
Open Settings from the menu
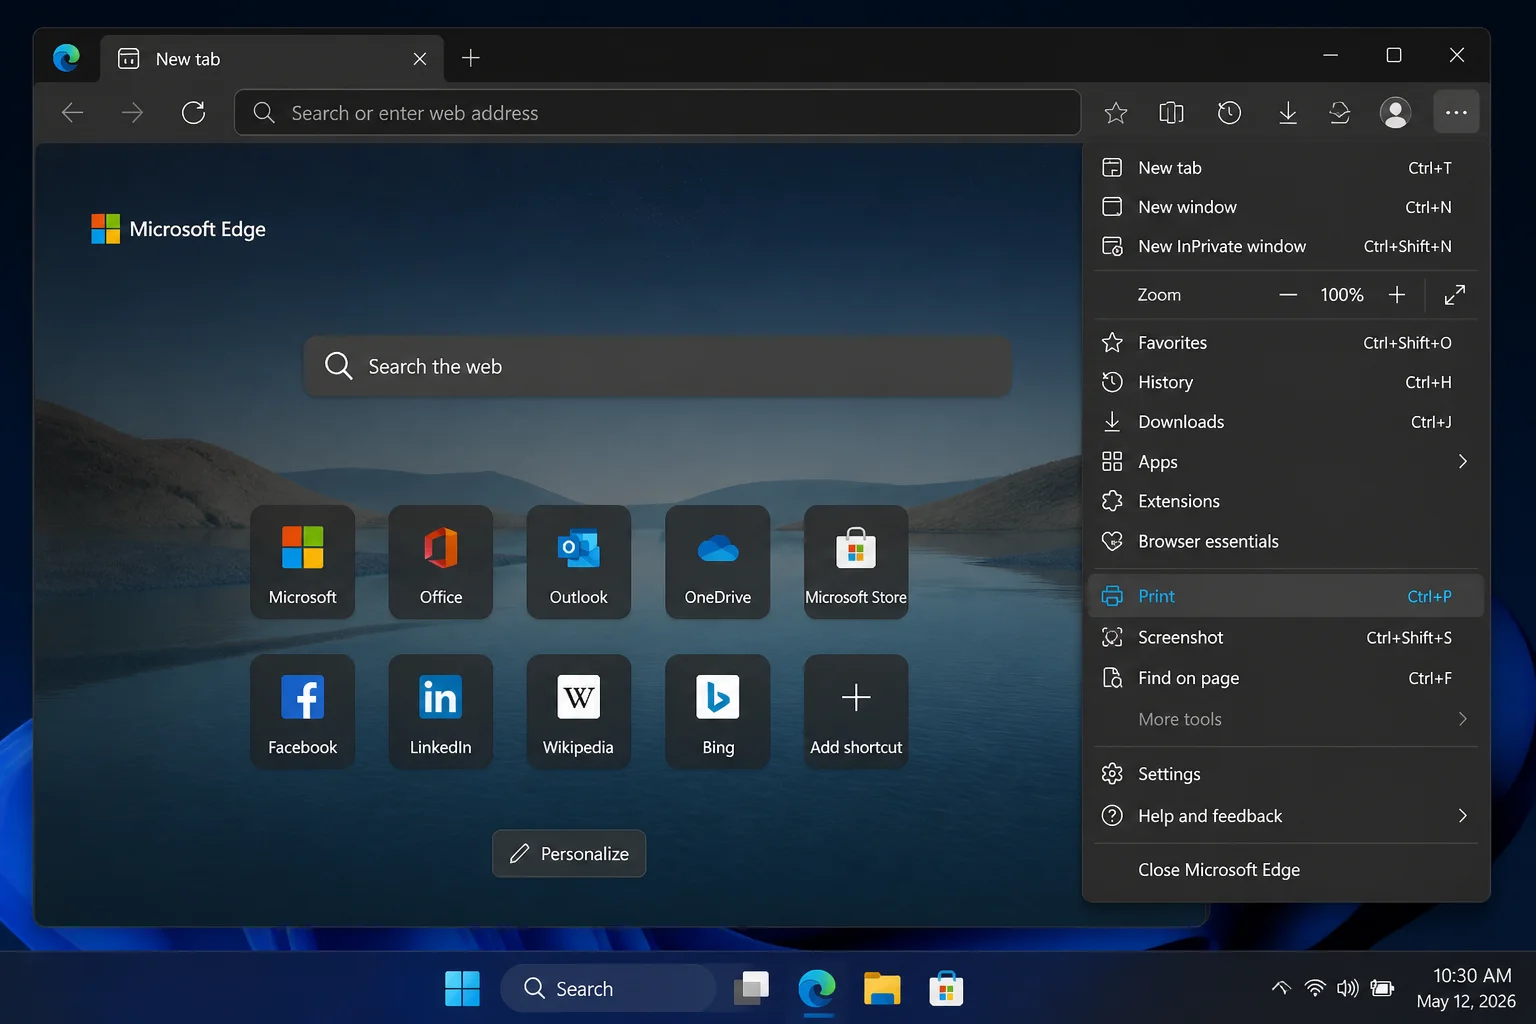(1286, 774)
